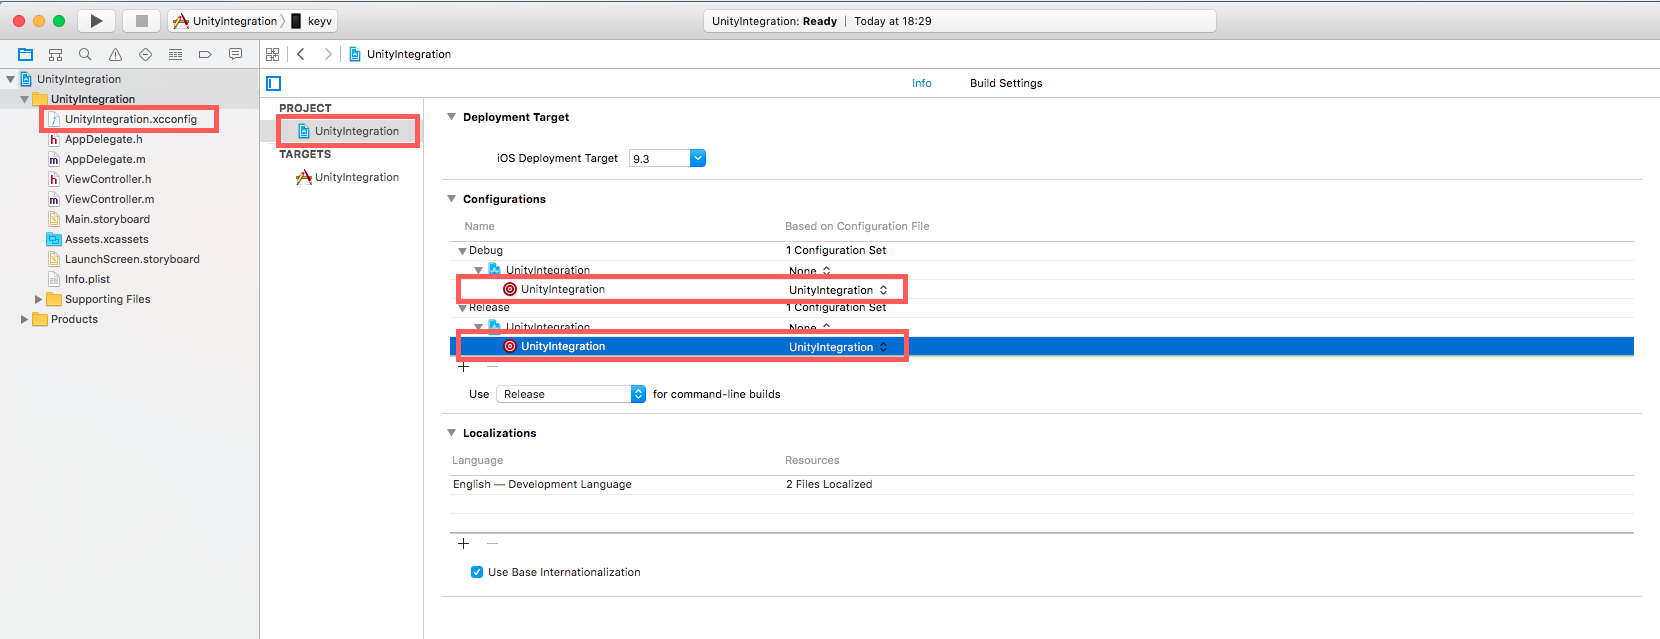Open the Test navigator diamond icon
1660x639 pixels.
tap(145, 54)
